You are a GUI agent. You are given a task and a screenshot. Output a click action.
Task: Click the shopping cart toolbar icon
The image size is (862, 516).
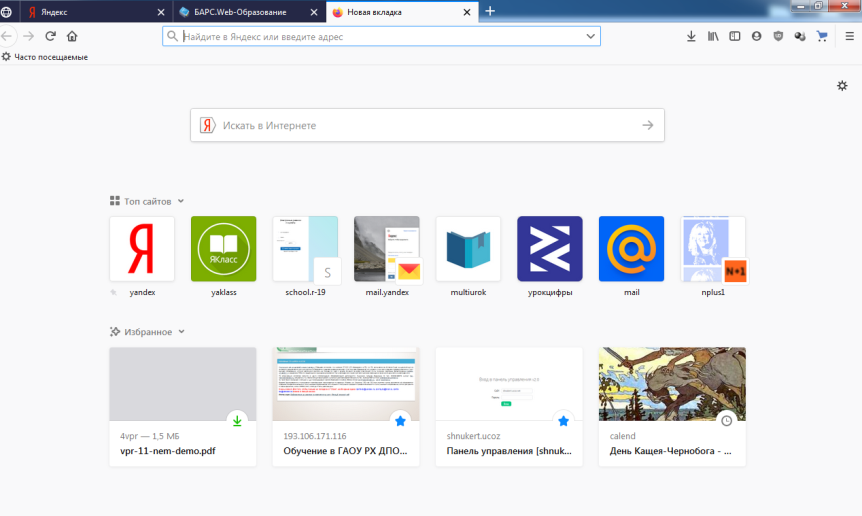pos(822,36)
